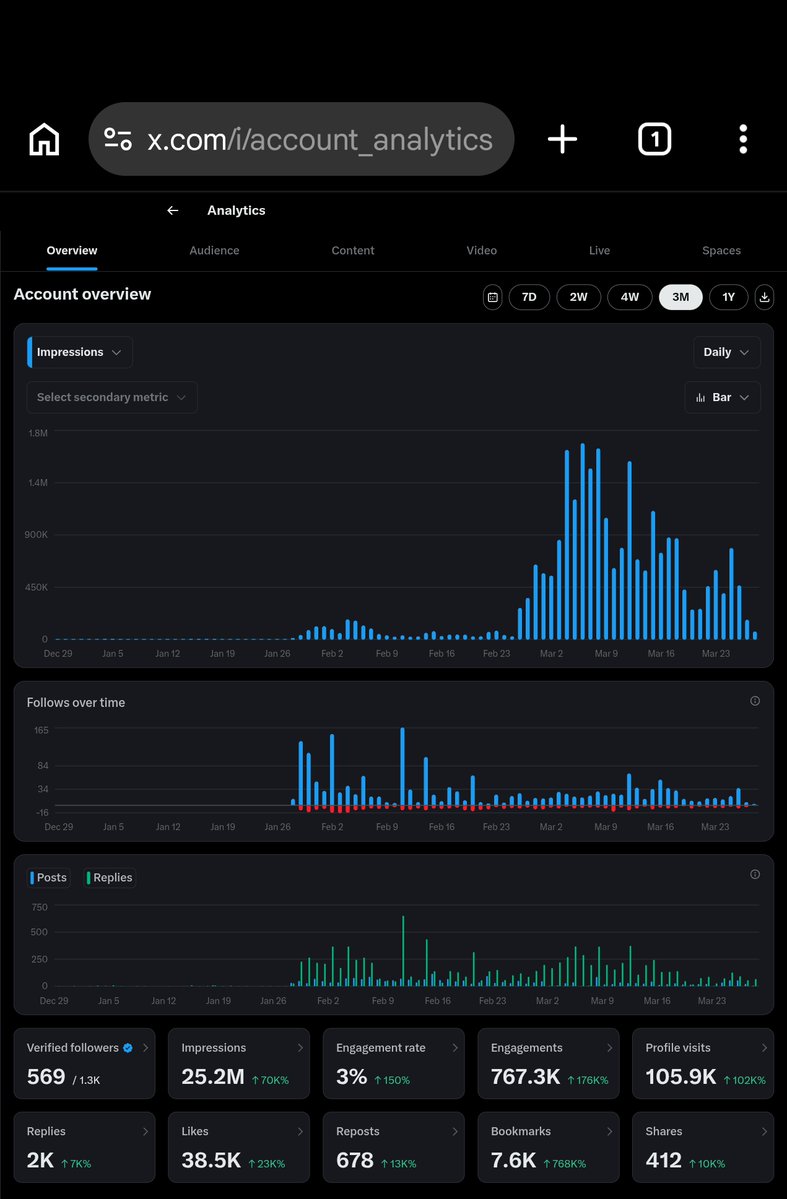Viewport: 787px width, 1199px height.
Task: Switch to the Content tab
Action: point(353,251)
